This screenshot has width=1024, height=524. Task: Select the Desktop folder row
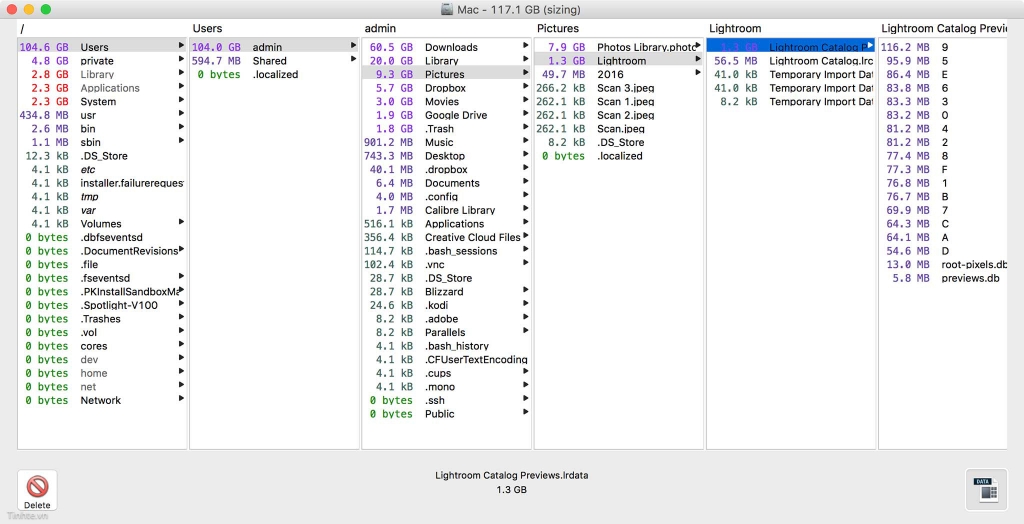447,156
